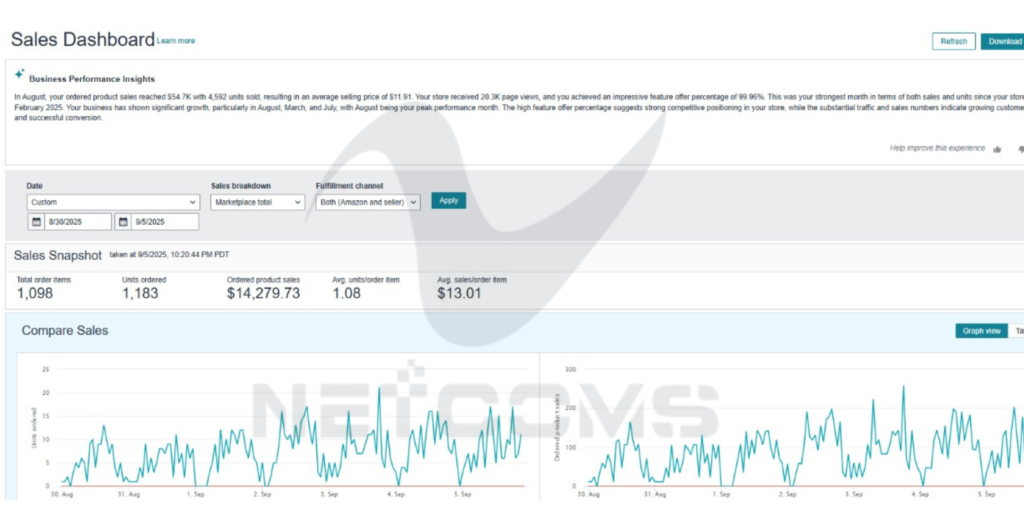The image size is (1024, 512).
Task: Open the Sales breakdown dropdown
Action: point(257,202)
